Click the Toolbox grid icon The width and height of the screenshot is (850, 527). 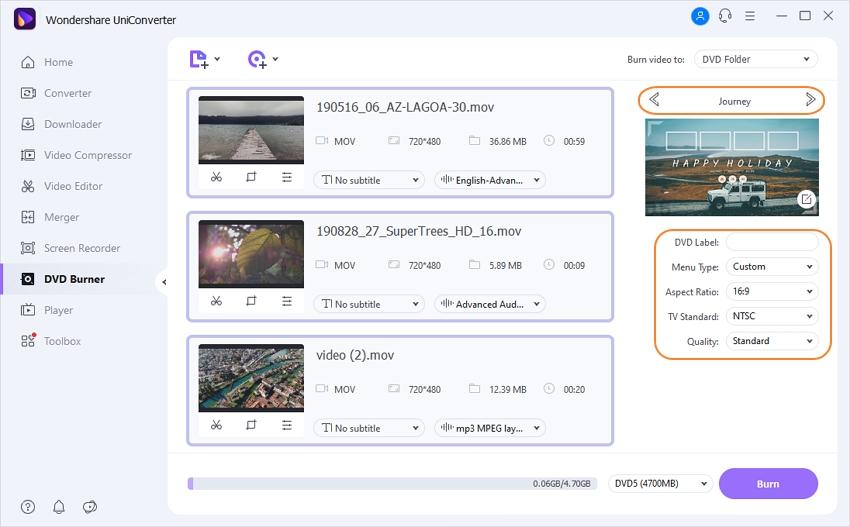[28, 341]
